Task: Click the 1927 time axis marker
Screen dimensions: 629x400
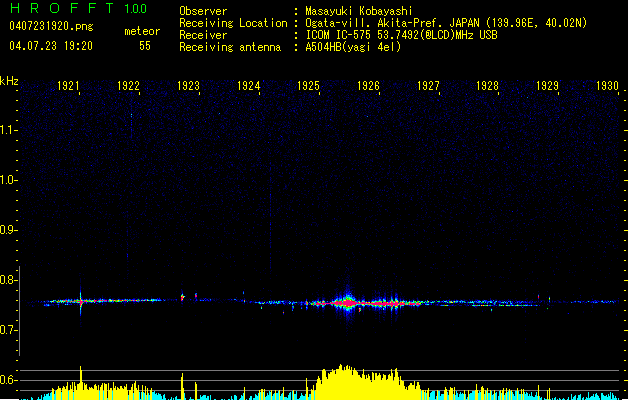Action: click(428, 86)
